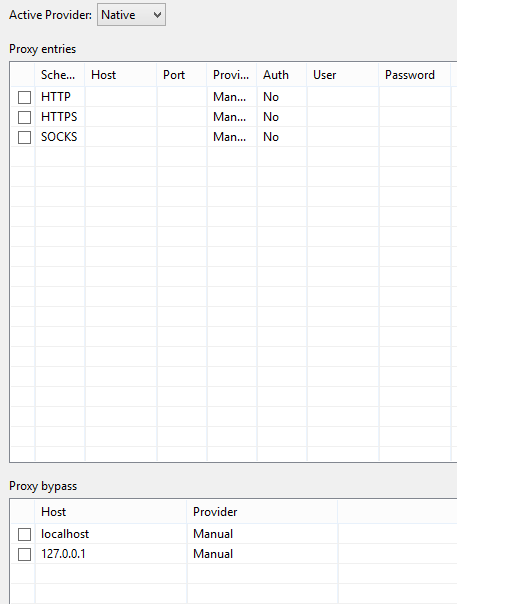
Task: Click the Port cell of the SOCKS row
Action: coord(182,137)
